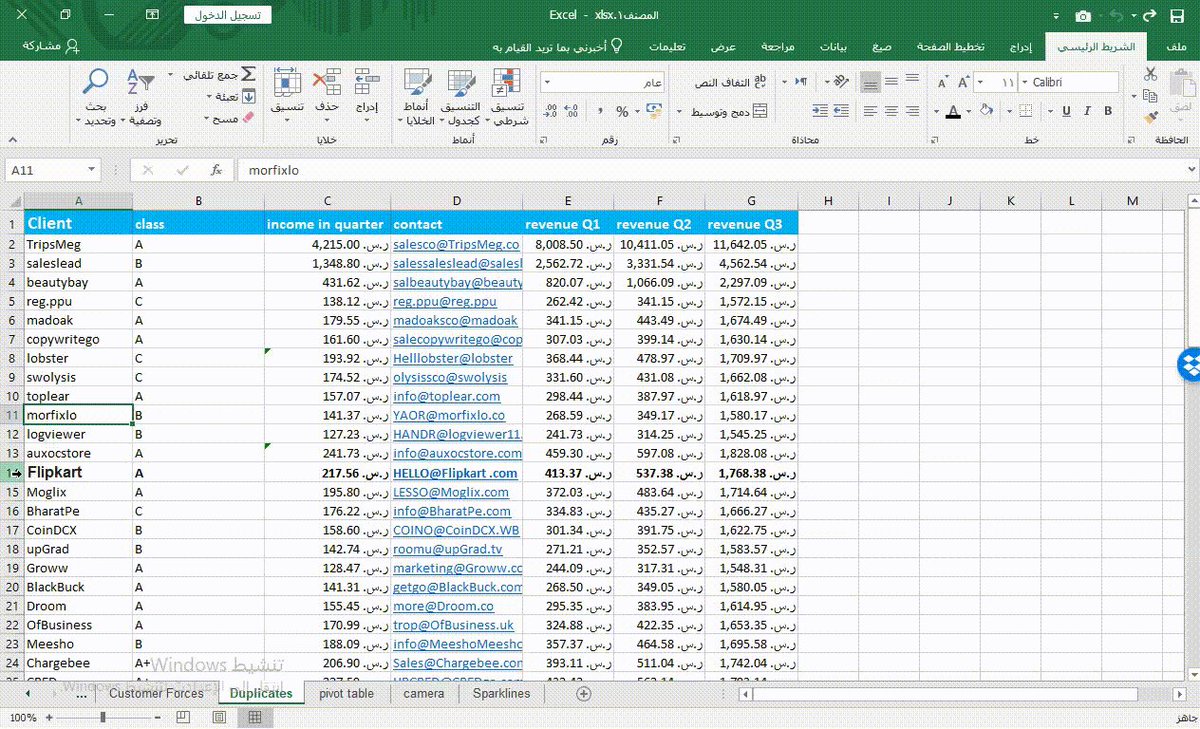Toggle Wrap Text (التفاف النص)
The width and height of the screenshot is (1200, 729).
click(731, 81)
